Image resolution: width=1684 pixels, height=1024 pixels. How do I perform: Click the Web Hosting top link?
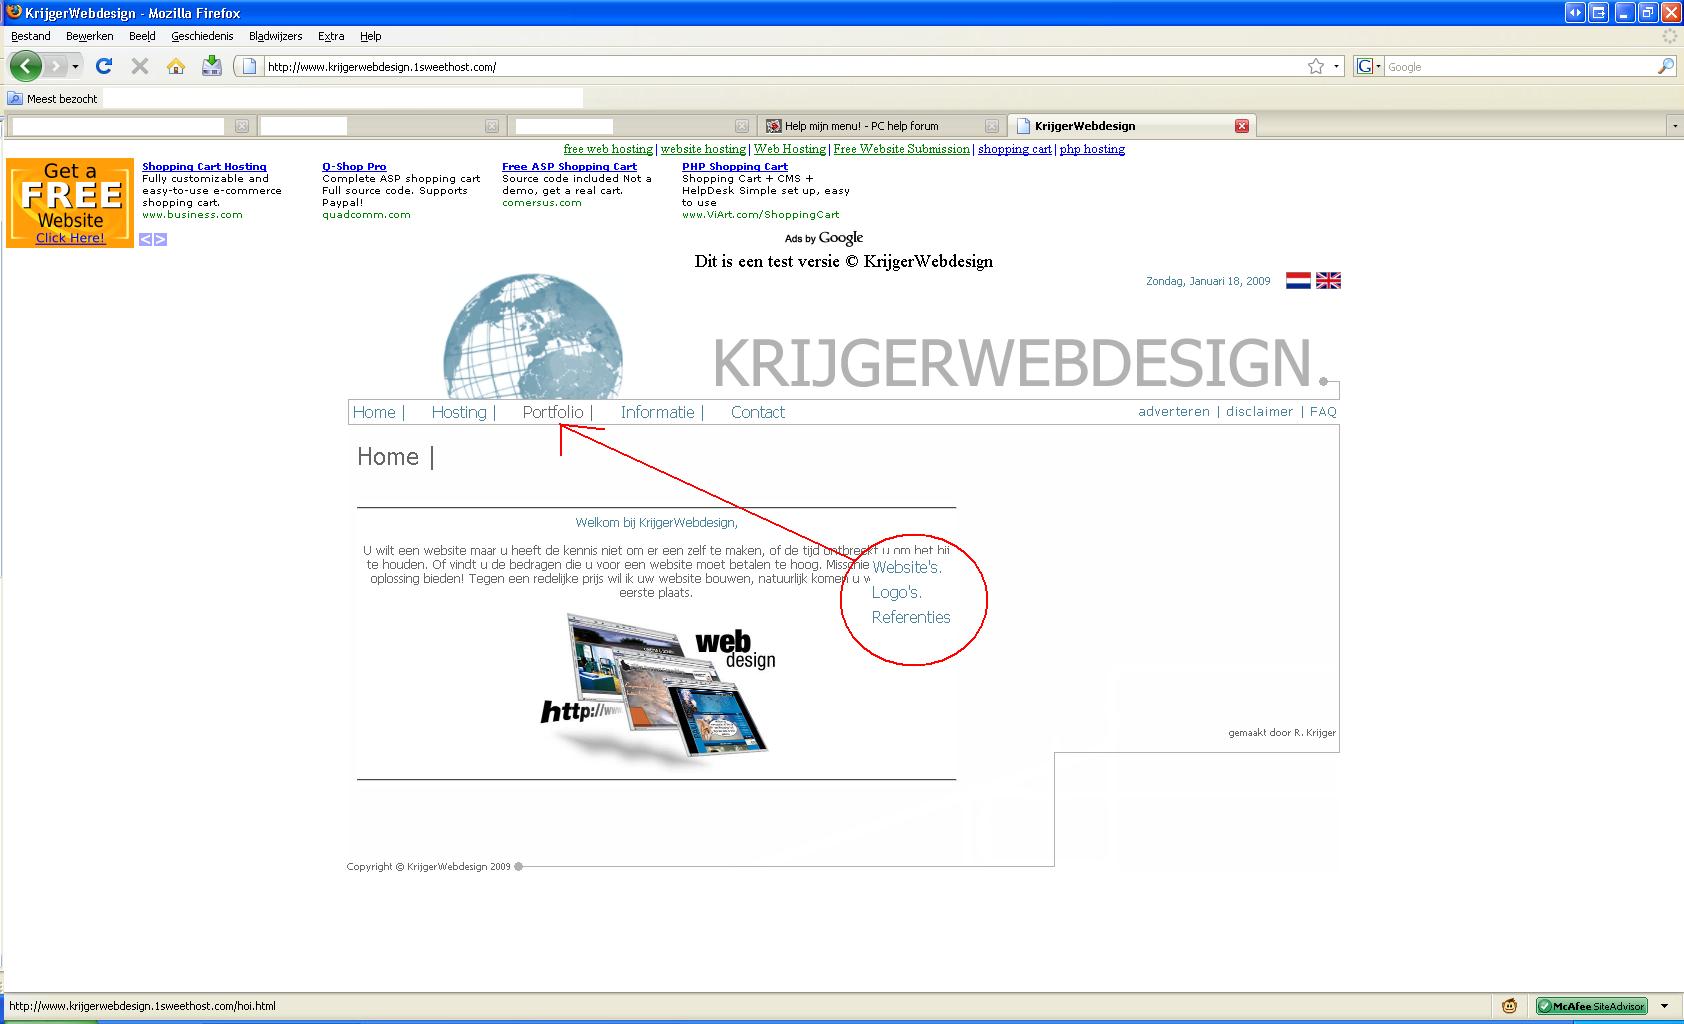[x=790, y=149]
